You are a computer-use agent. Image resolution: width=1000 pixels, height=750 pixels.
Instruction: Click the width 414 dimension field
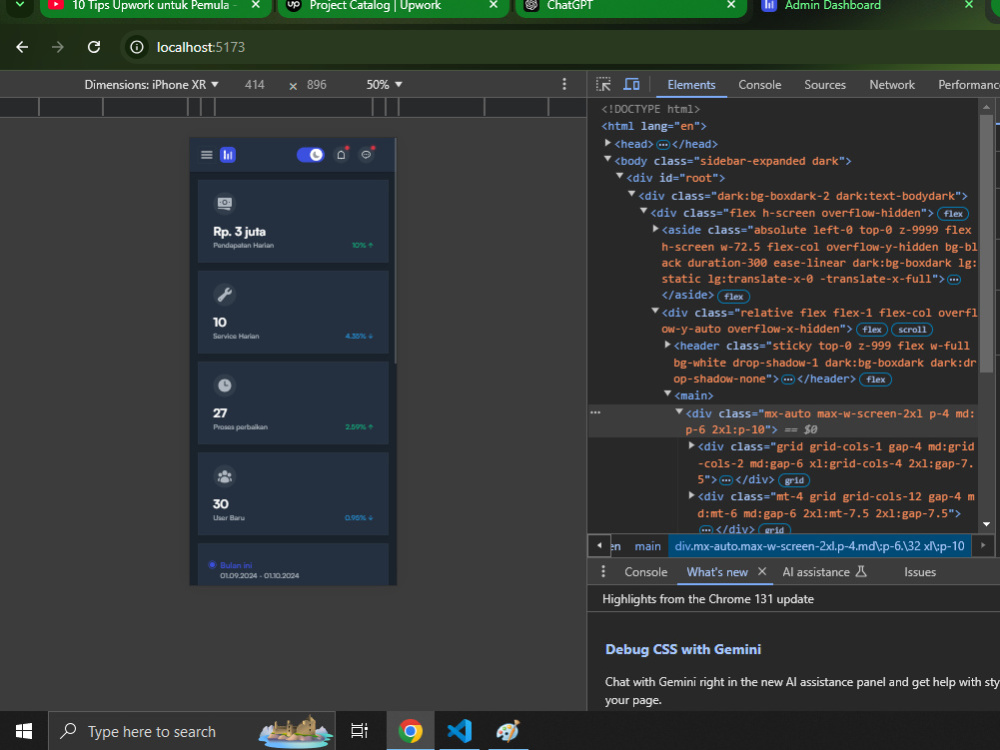(254, 84)
